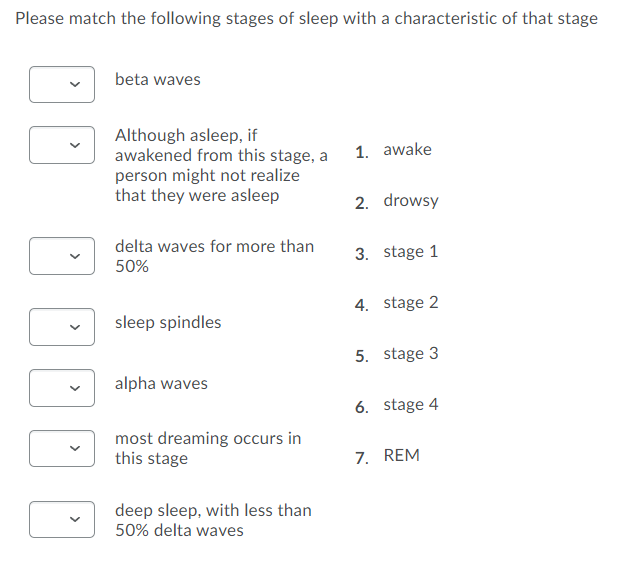This screenshot has width=640, height=568.
Task: Click the 'most dreaming occurs in this stage' text
Action: 207,449
